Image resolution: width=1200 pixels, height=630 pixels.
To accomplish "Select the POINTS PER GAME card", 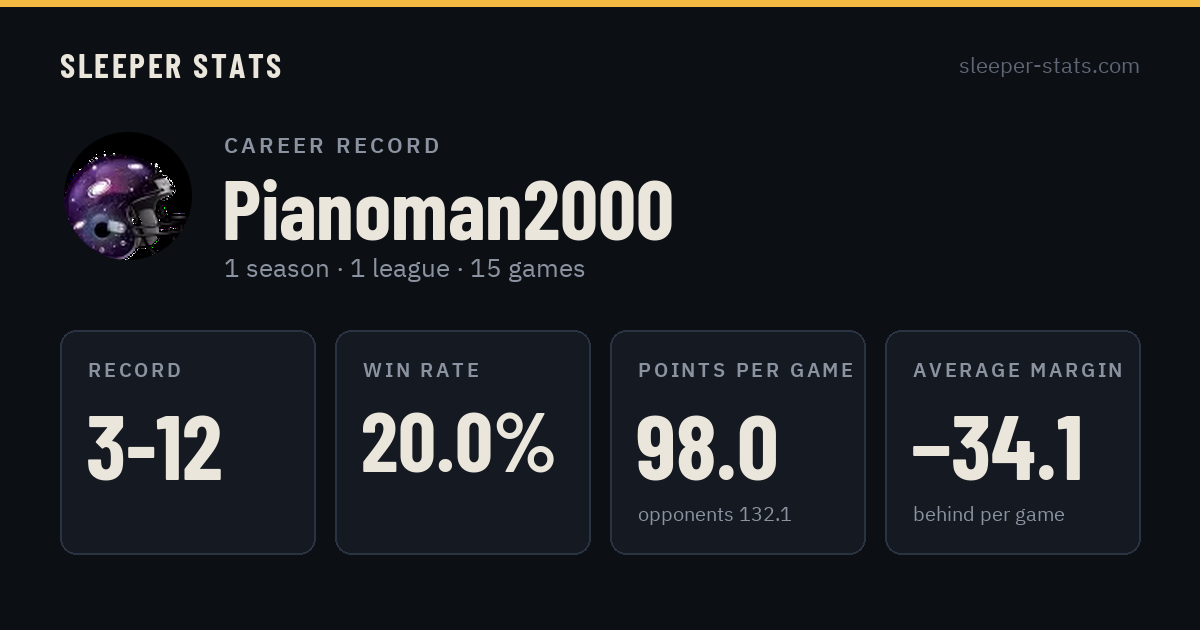I will [x=738, y=442].
